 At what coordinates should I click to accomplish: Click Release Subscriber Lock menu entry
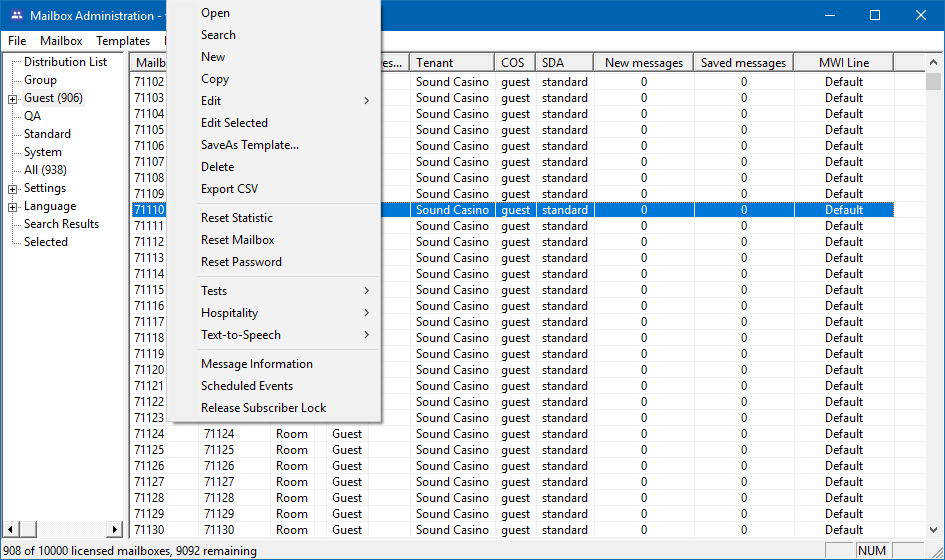point(263,408)
